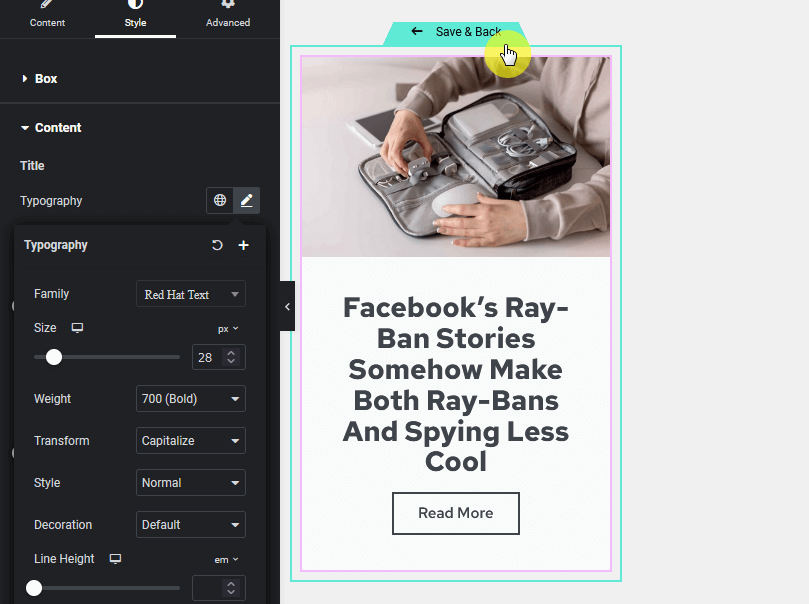Click the Save & Back button
809x604 pixels.
coord(455,33)
